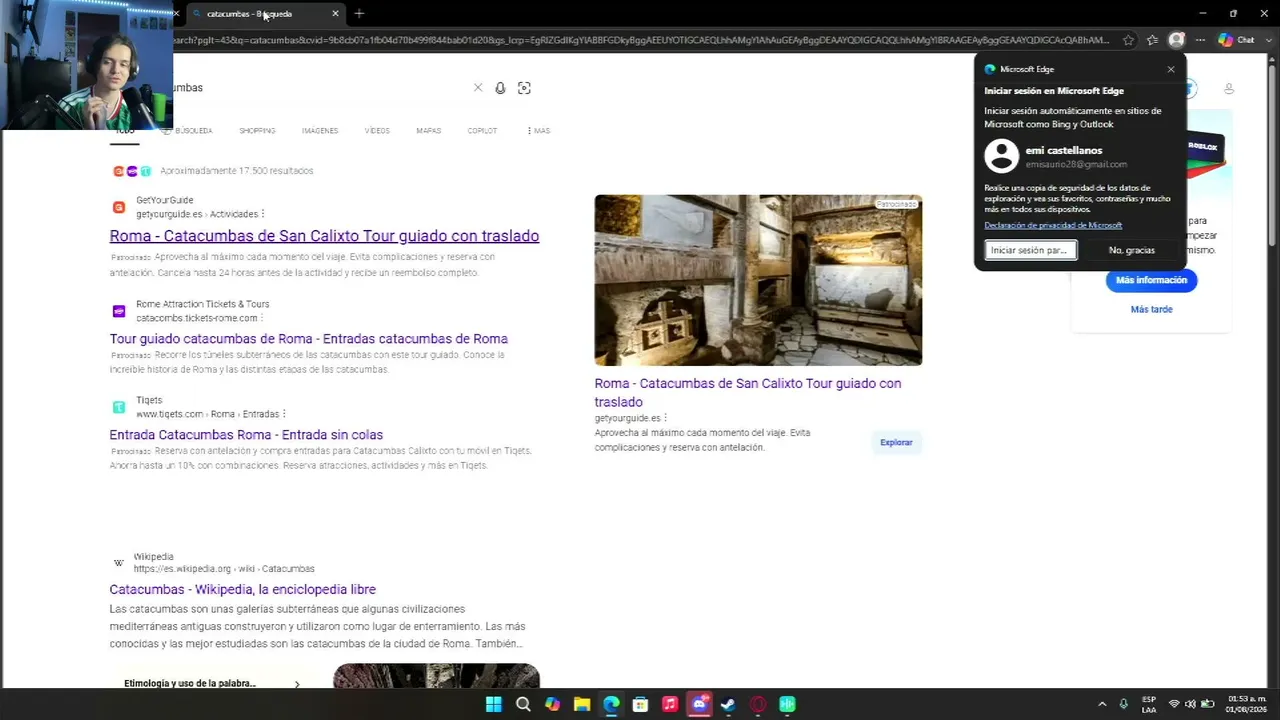Open options menu beside tiqets.com Roma Entradas

click(284, 414)
